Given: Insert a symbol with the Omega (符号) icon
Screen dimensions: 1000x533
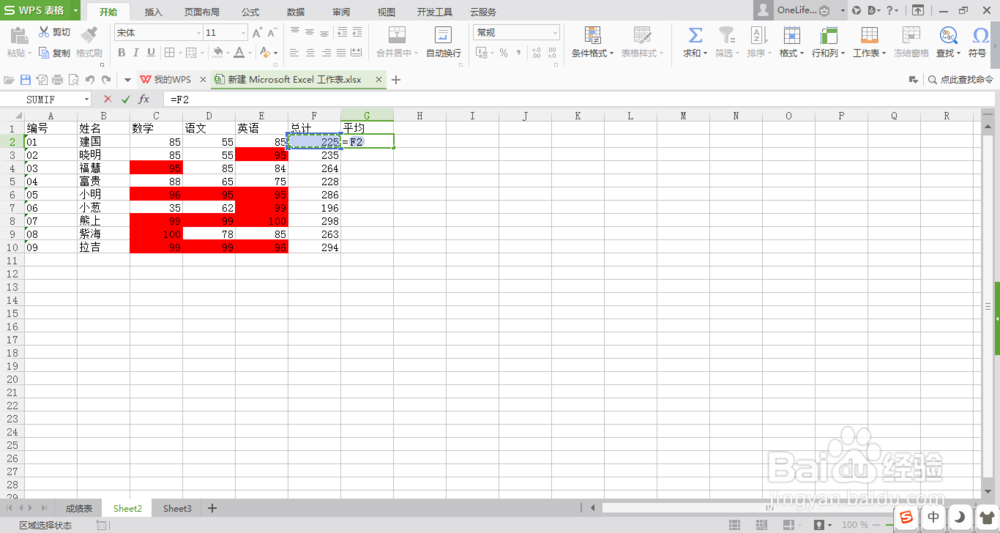Looking at the screenshot, I should pyautogui.click(x=980, y=35).
